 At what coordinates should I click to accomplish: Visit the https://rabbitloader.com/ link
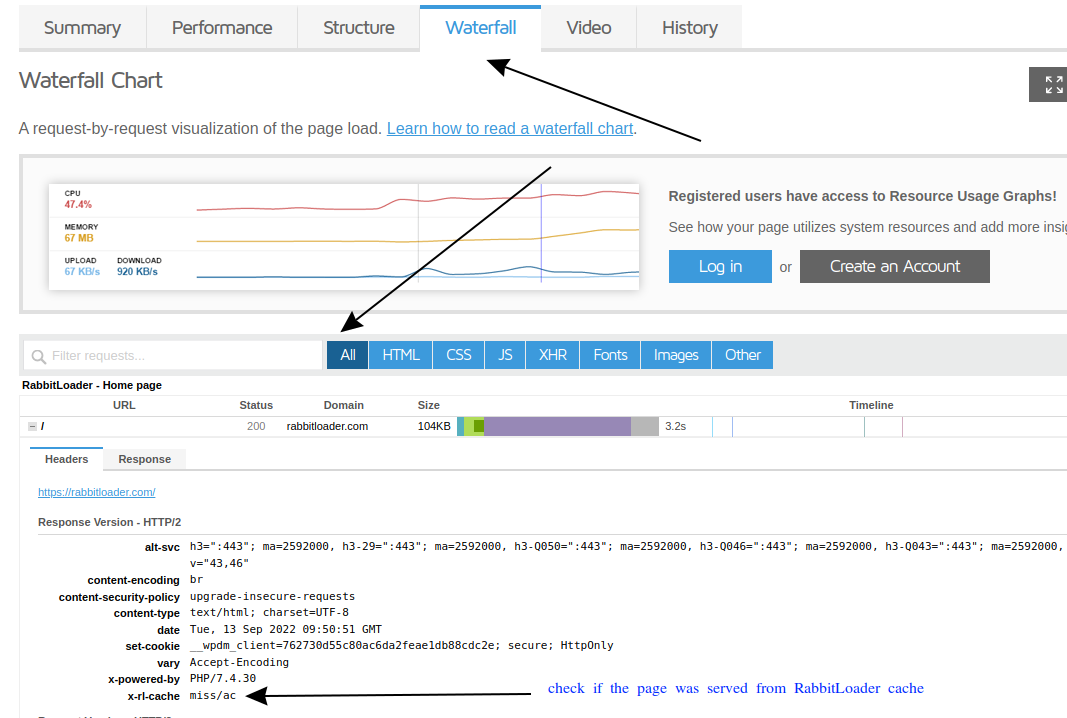click(x=96, y=491)
